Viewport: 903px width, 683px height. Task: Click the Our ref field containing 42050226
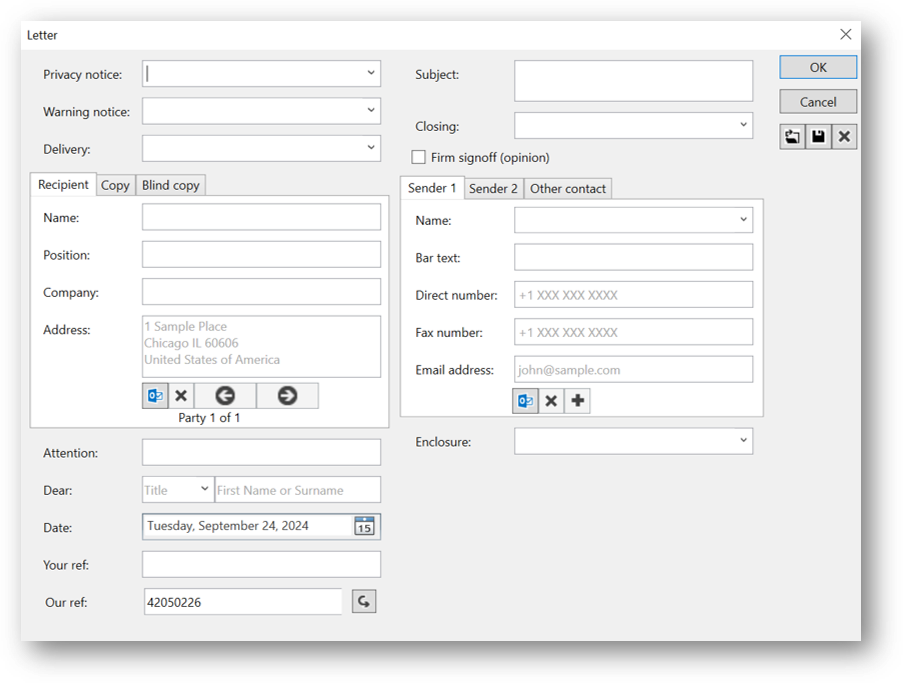pos(243,602)
